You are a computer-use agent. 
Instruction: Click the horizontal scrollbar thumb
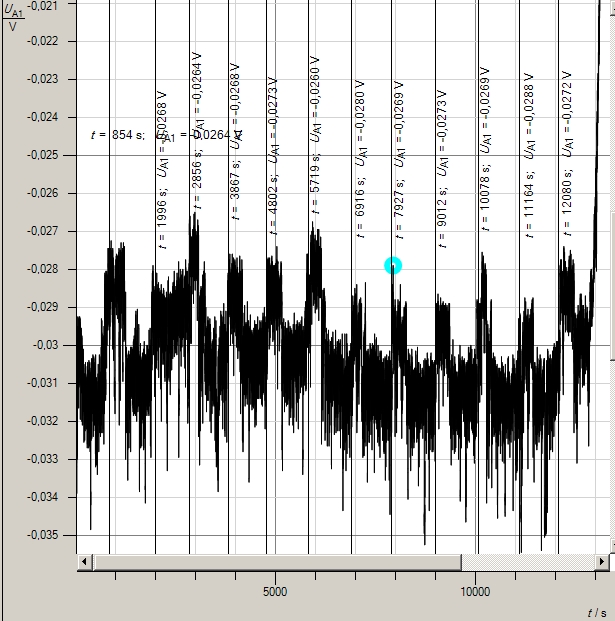(x=277, y=562)
